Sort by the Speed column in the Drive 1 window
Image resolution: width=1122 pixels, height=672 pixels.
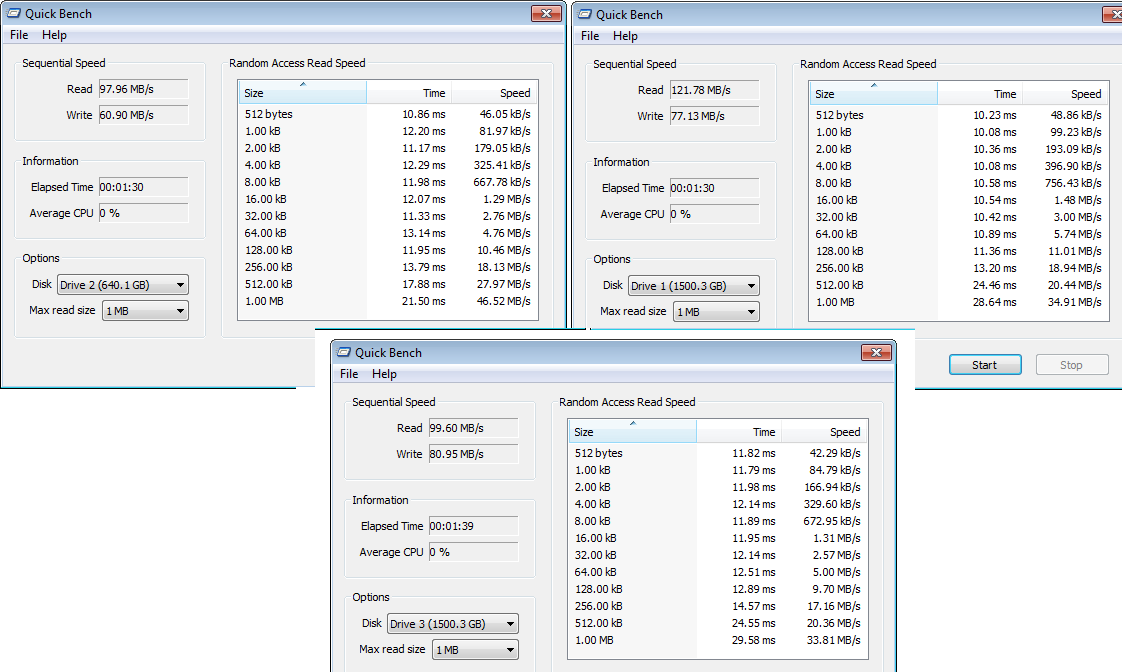[x=1065, y=94]
